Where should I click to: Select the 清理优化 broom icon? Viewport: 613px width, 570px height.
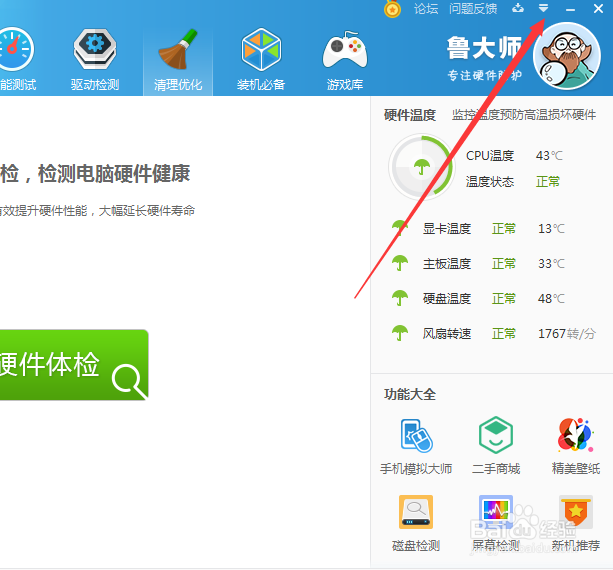point(178,49)
